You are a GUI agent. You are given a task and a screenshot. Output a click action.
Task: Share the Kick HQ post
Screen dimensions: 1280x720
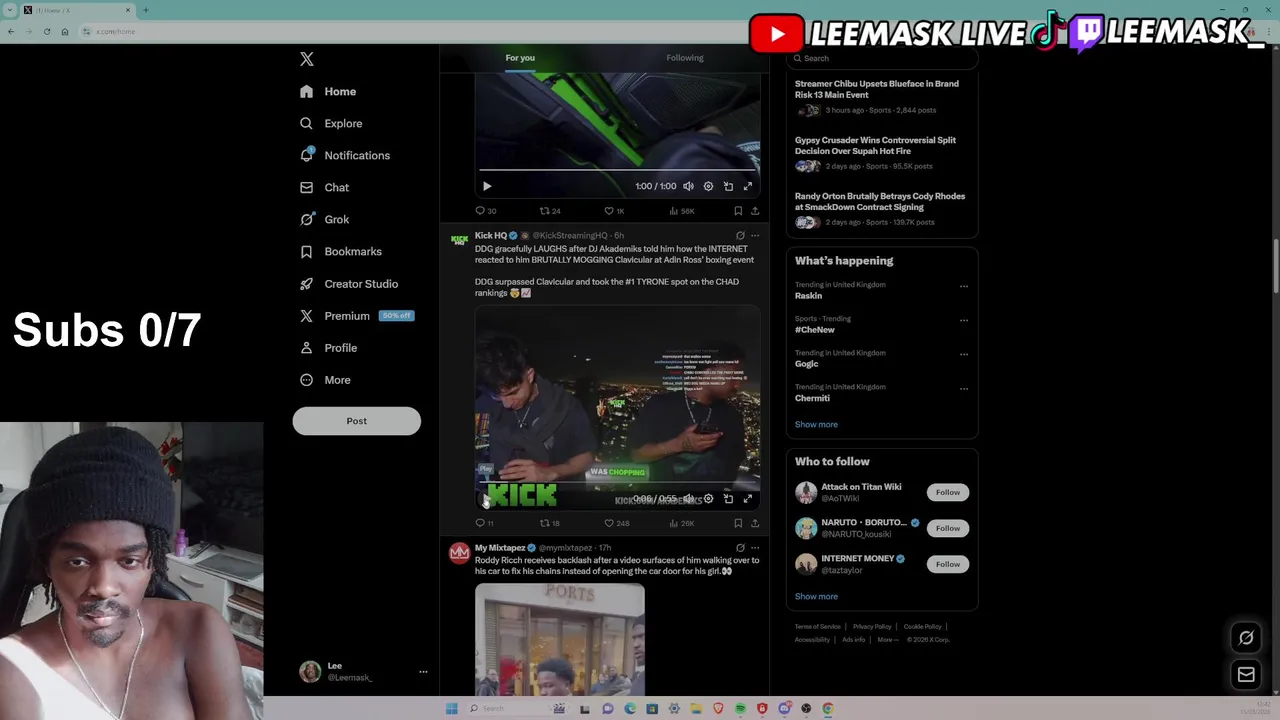tap(755, 523)
